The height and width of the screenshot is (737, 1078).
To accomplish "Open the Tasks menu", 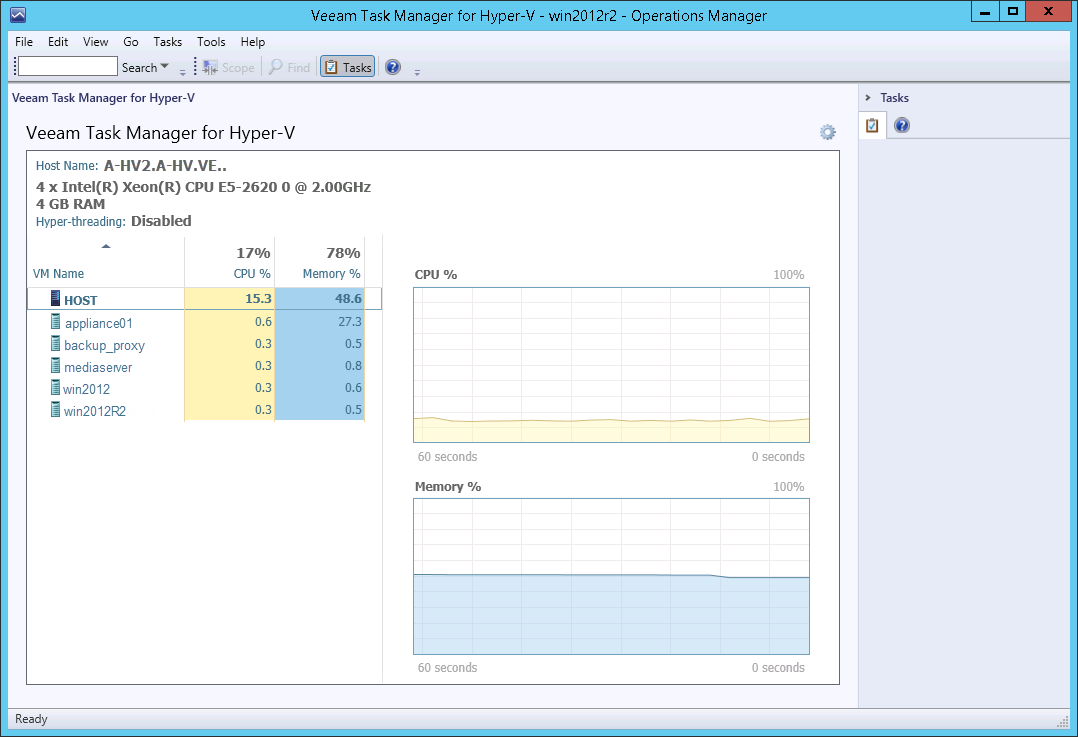I will [x=168, y=42].
